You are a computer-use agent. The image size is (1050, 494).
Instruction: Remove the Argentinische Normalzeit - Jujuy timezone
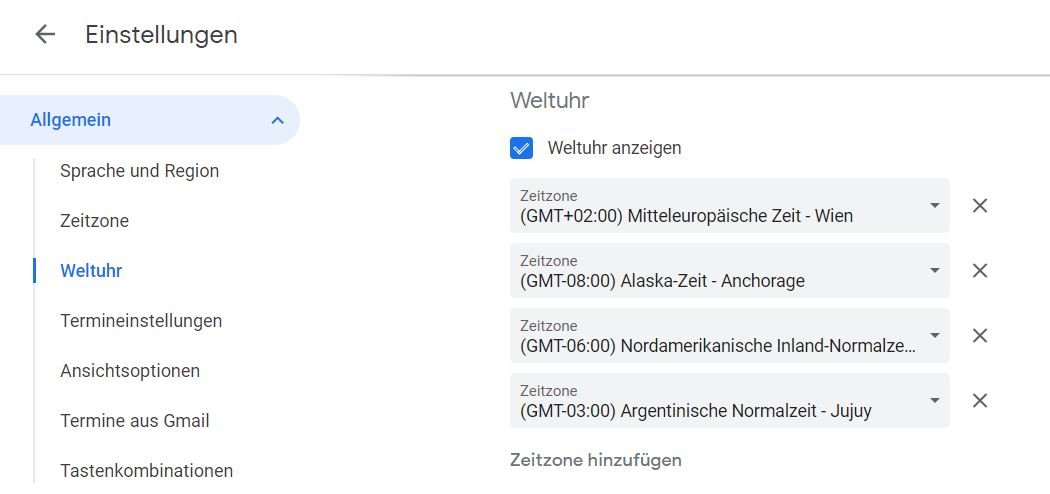tap(980, 401)
